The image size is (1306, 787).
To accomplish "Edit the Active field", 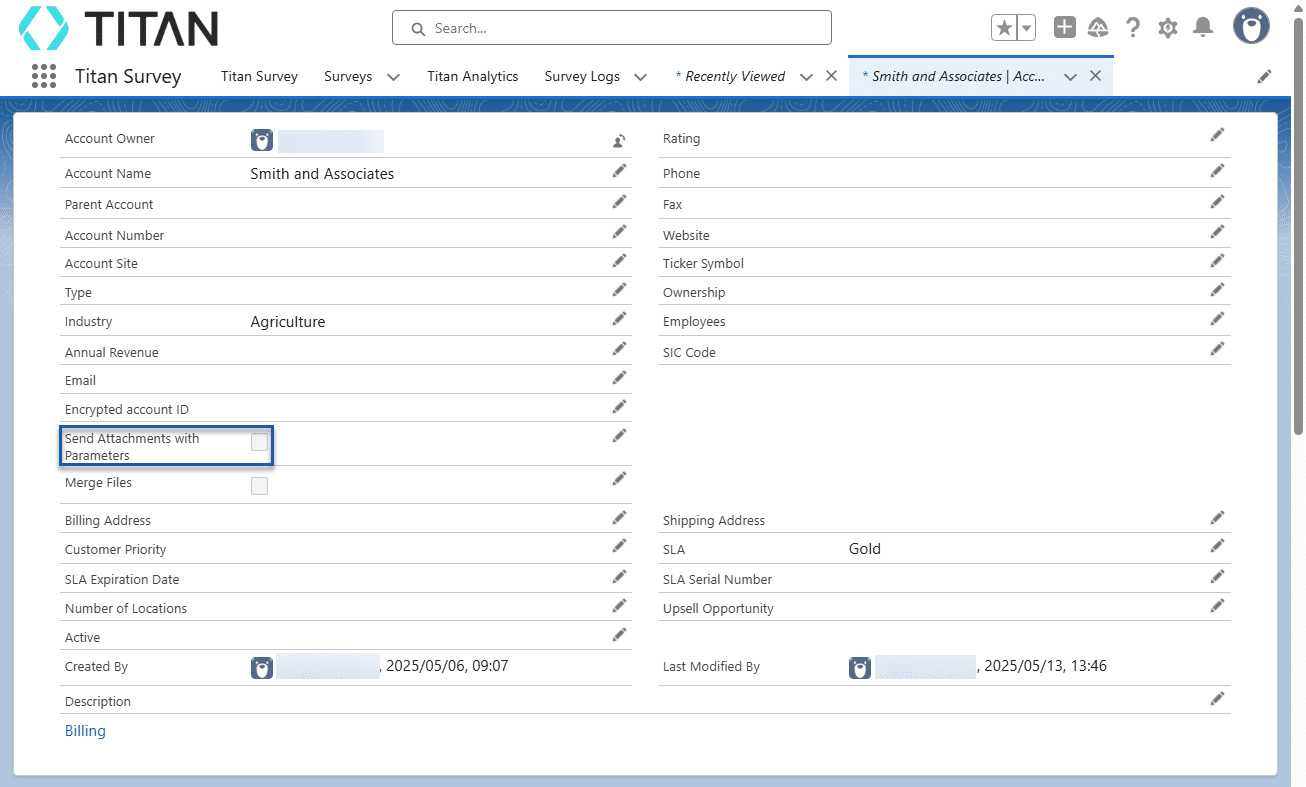I will (x=619, y=635).
